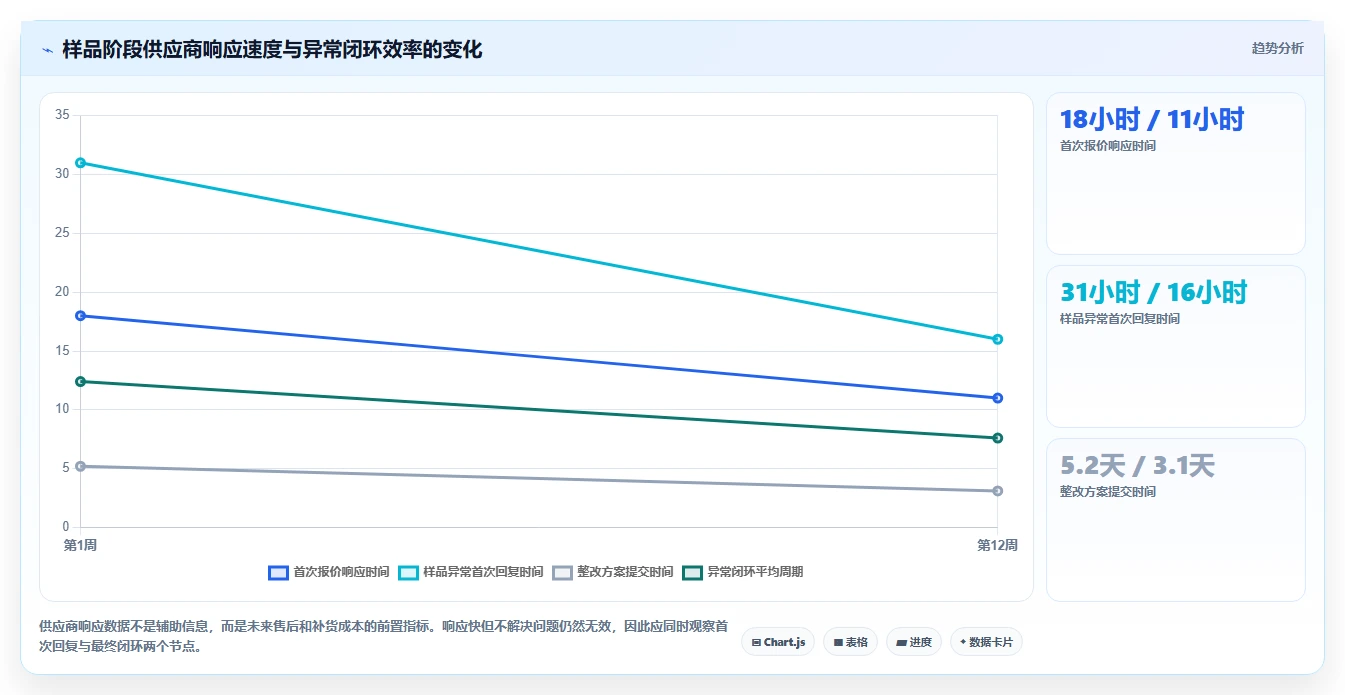Click the 首次报价响应时间 card caption
The height and width of the screenshot is (695, 1345).
pyautogui.click(x=1107, y=146)
